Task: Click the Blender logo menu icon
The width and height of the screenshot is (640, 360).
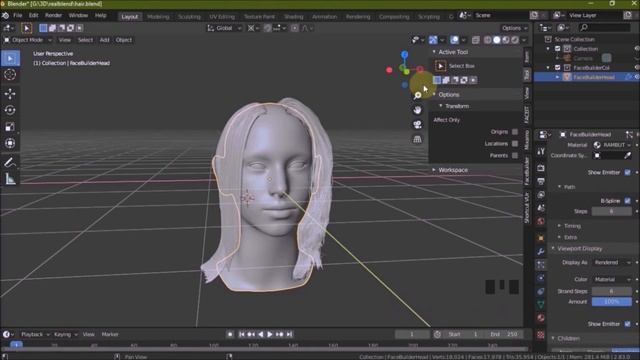Action: tap(5, 16)
